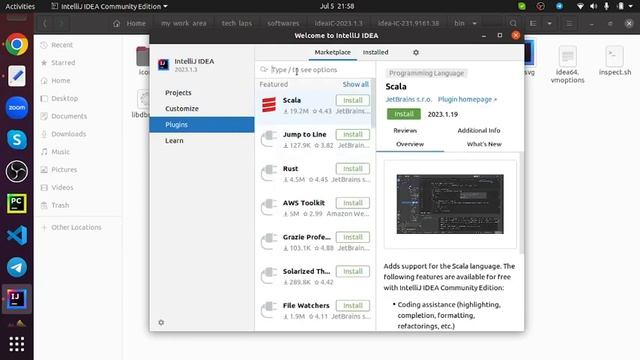Click the Files window view toggle icon
This screenshot has width=640, height=360.
(x=533, y=24)
